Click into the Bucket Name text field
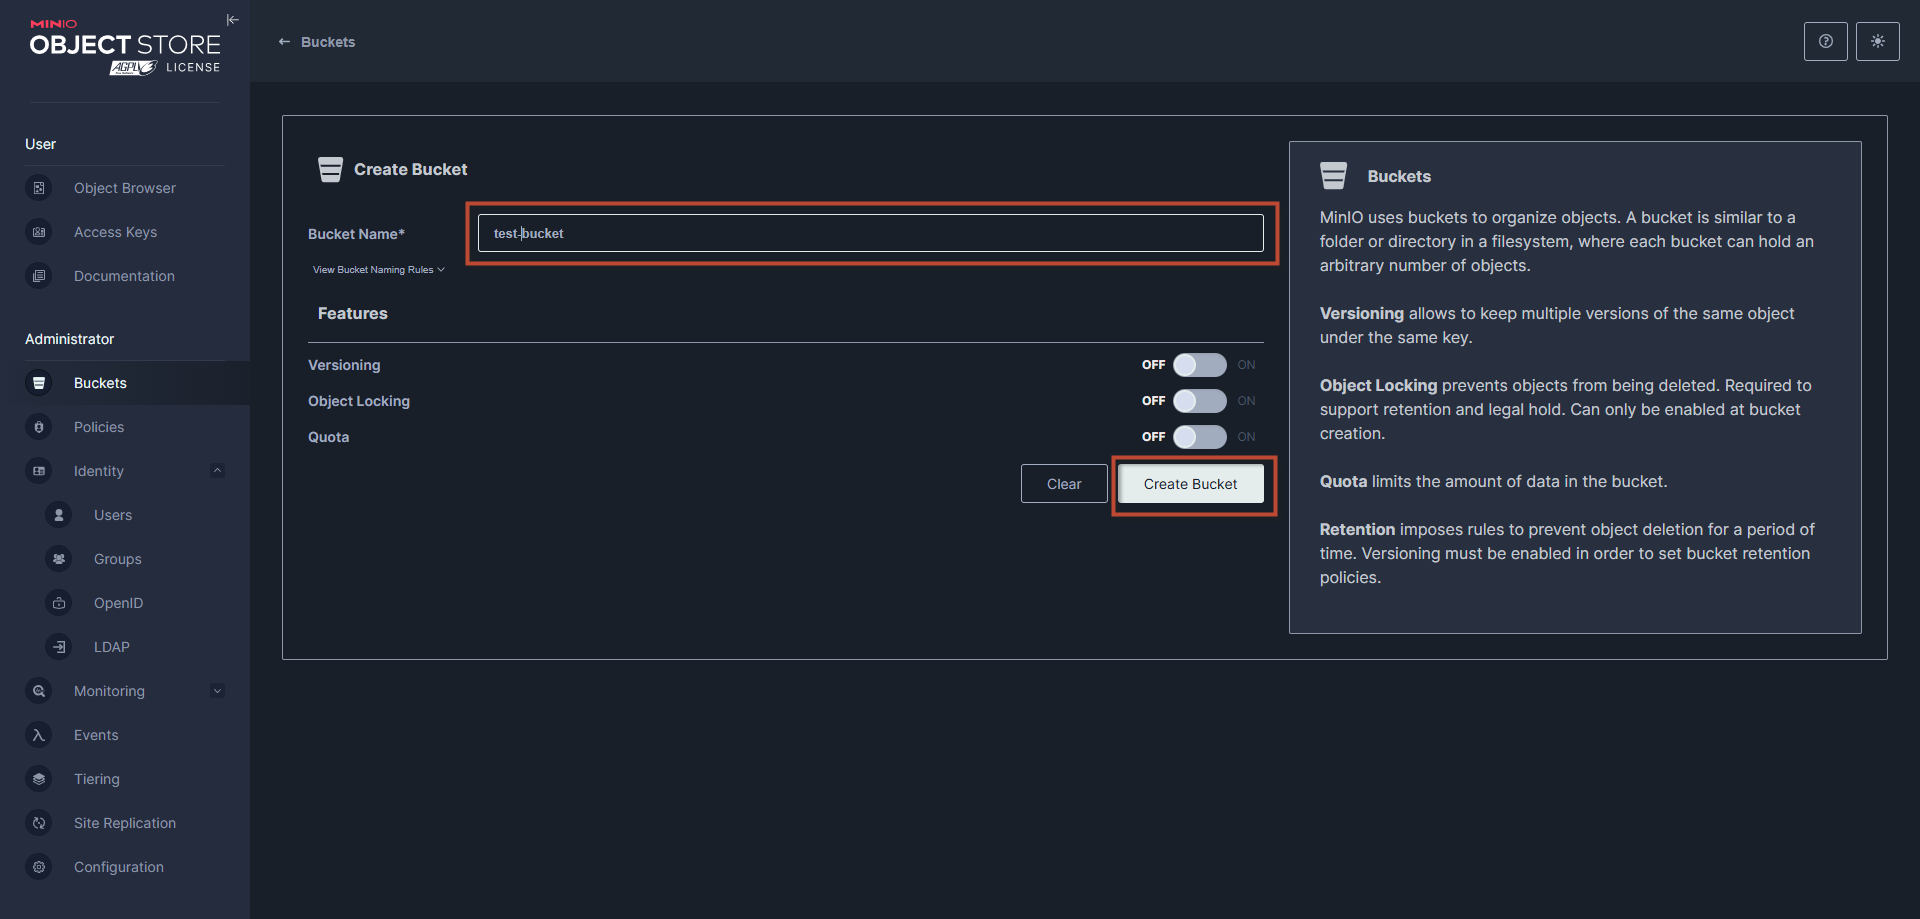The height and width of the screenshot is (919, 1920). pos(870,233)
